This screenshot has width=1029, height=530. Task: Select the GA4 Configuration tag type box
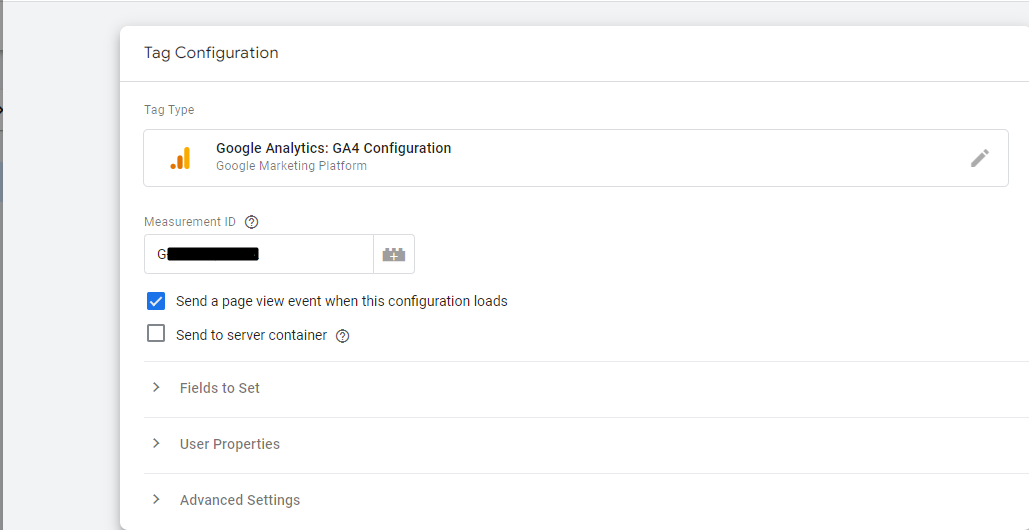click(x=576, y=158)
